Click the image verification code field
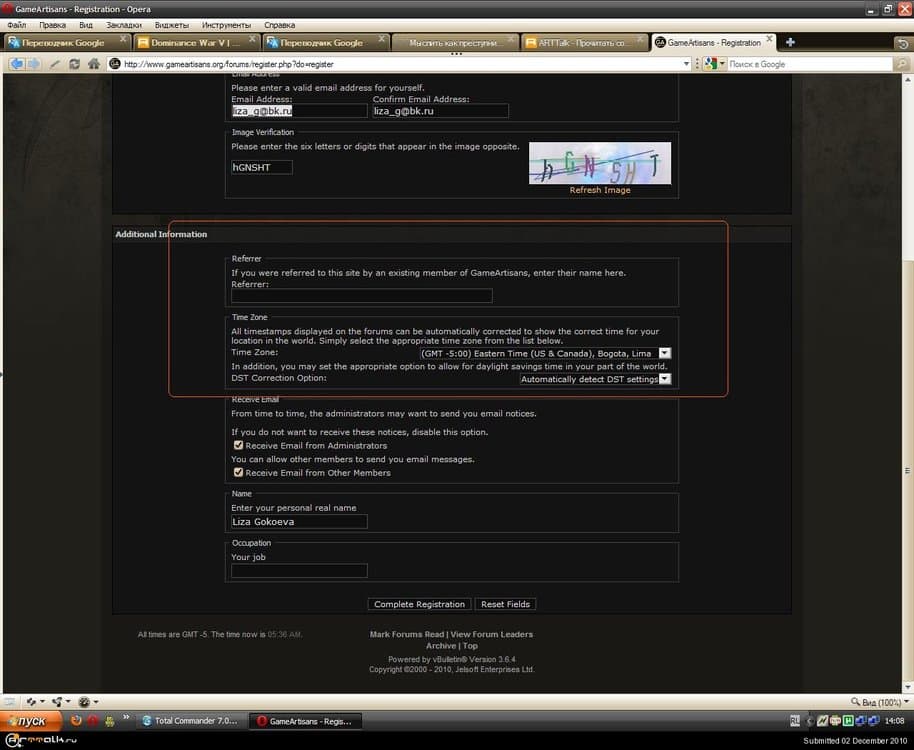Image resolution: width=914 pixels, height=750 pixels. (x=262, y=167)
